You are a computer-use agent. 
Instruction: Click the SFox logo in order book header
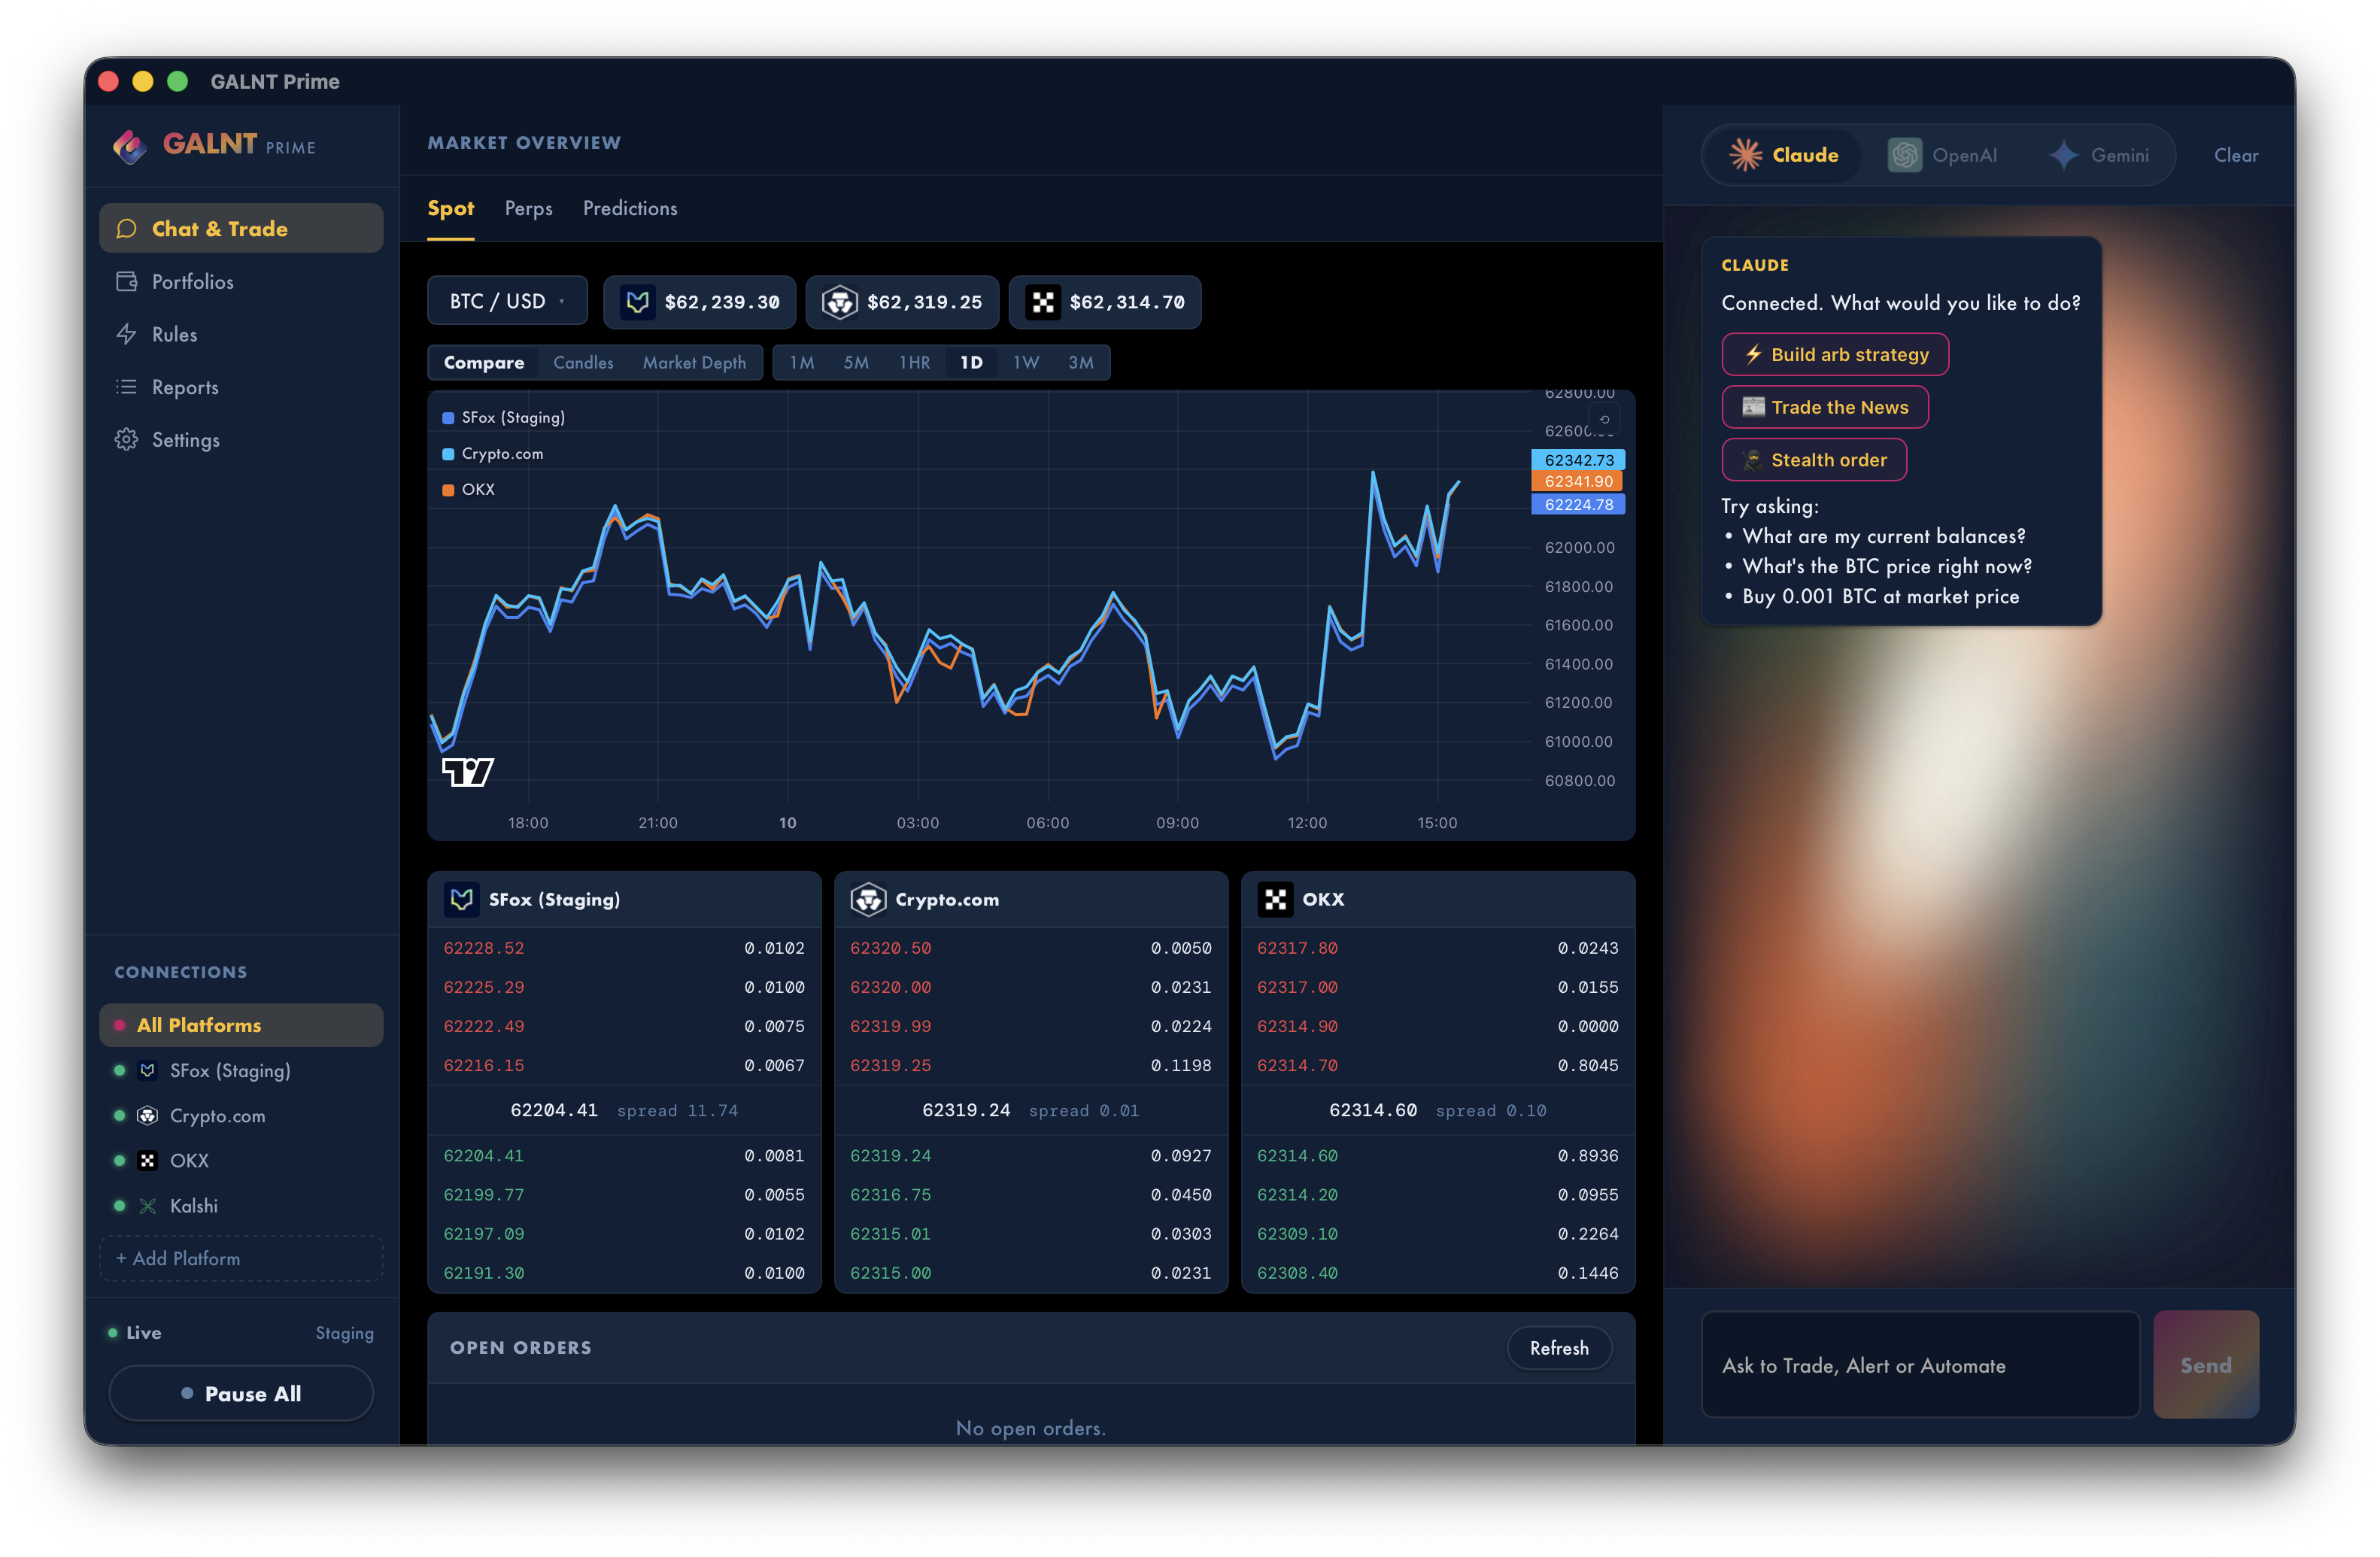pos(461,899)
